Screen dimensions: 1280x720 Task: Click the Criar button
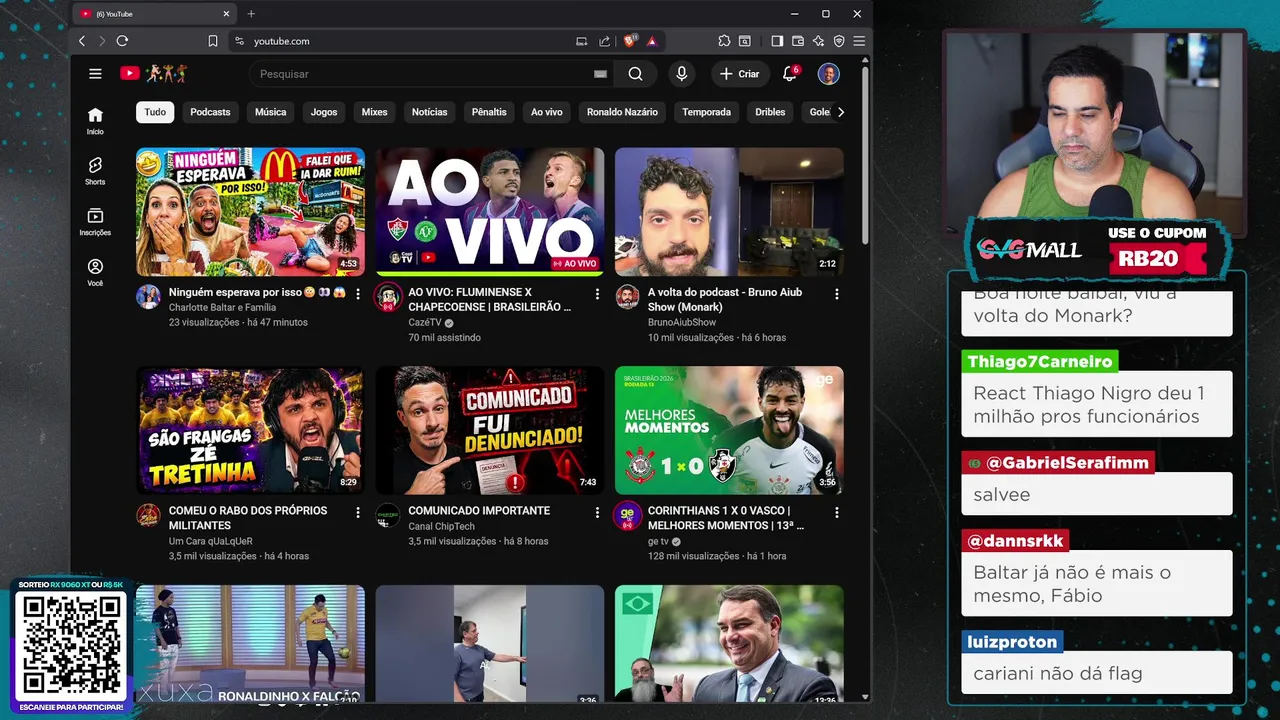point(740,74)
